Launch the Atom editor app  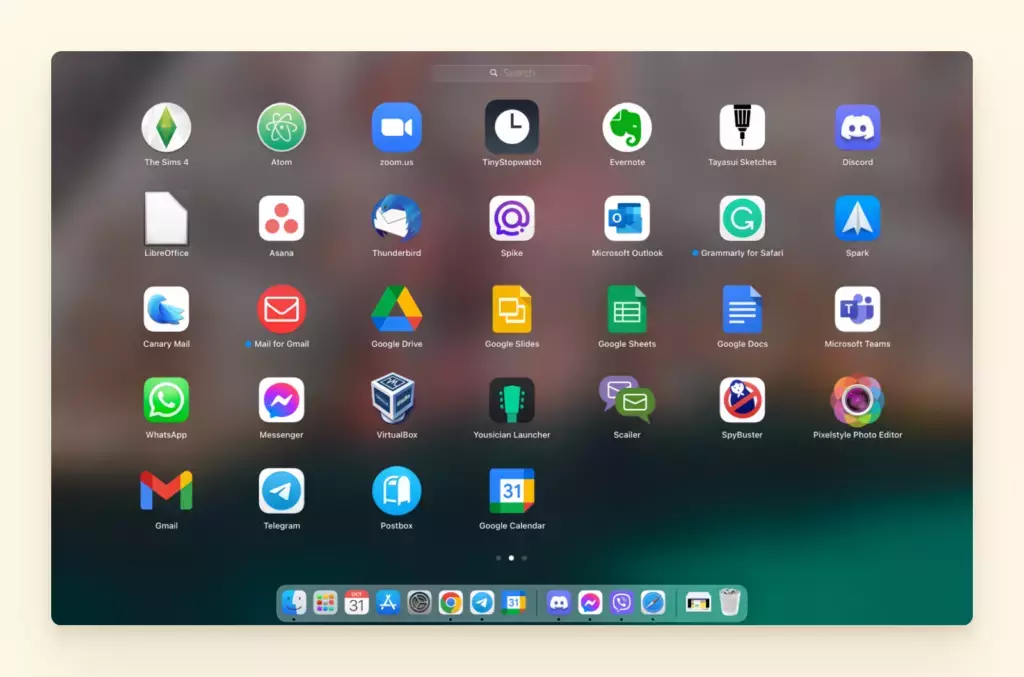(x=281, y=127)
